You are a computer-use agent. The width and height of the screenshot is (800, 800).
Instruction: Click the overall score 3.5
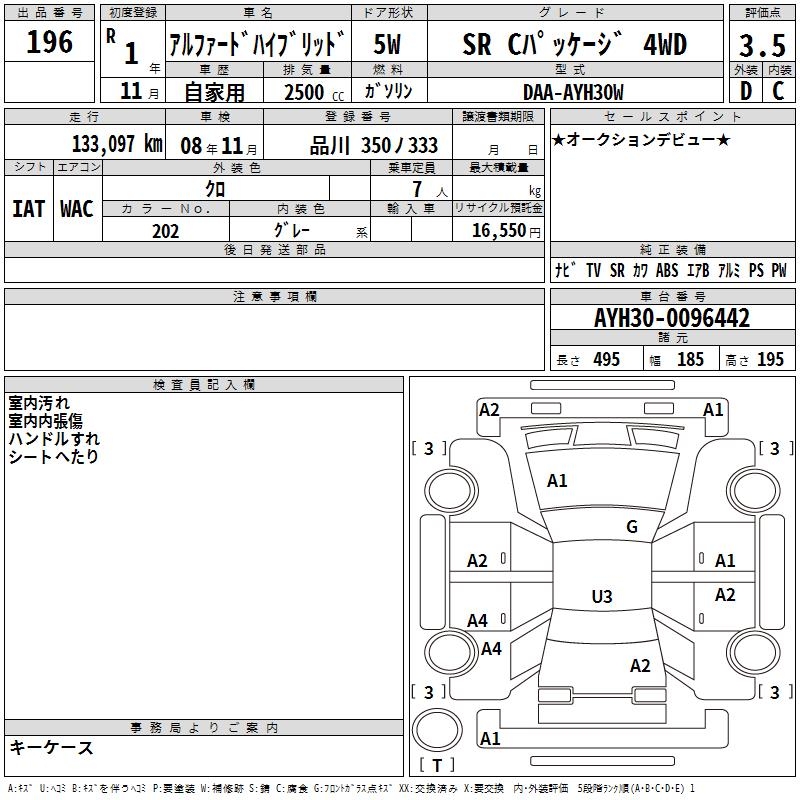(x=762, y=45)
